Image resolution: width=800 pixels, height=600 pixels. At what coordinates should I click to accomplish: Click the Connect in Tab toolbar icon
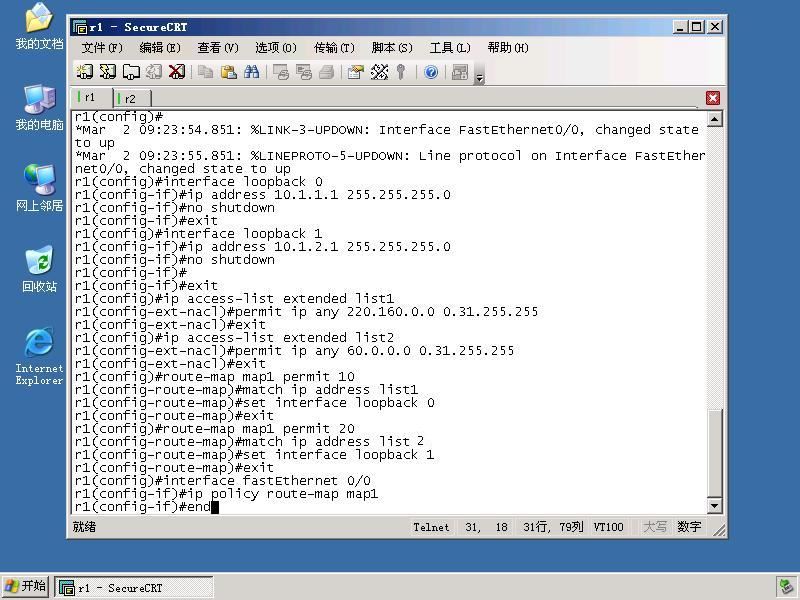click(131, 72)
